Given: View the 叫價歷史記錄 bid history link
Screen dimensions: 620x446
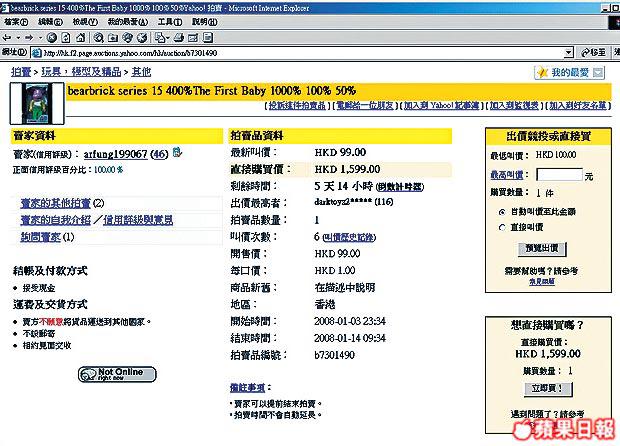Looking at the screenshot, I should coord(348,237).
